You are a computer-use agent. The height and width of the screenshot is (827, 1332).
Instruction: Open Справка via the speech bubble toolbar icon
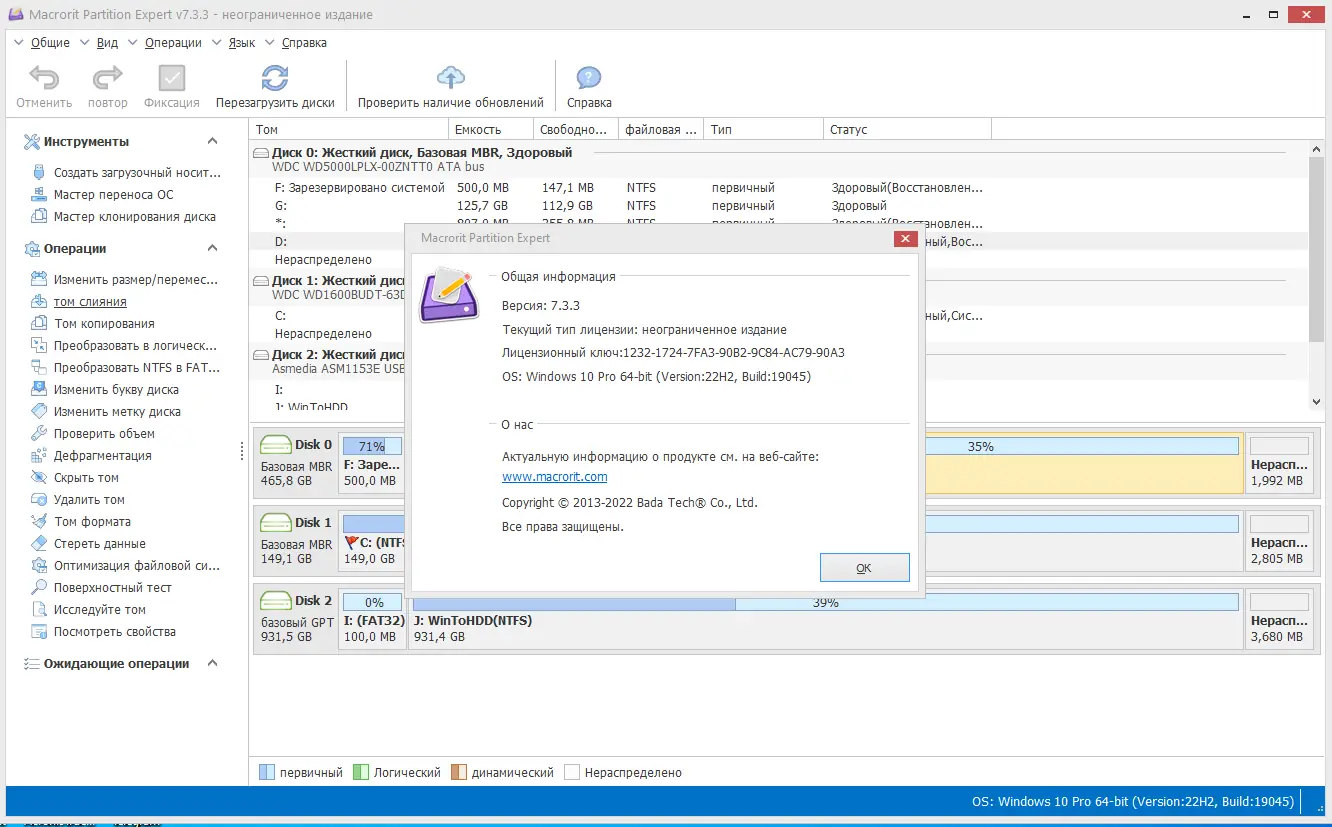[x=588, y=78]
